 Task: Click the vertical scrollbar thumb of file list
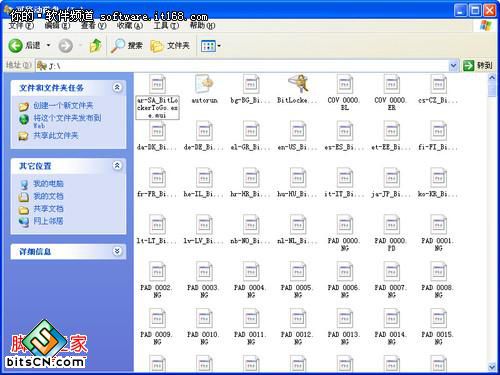[492, 90]
